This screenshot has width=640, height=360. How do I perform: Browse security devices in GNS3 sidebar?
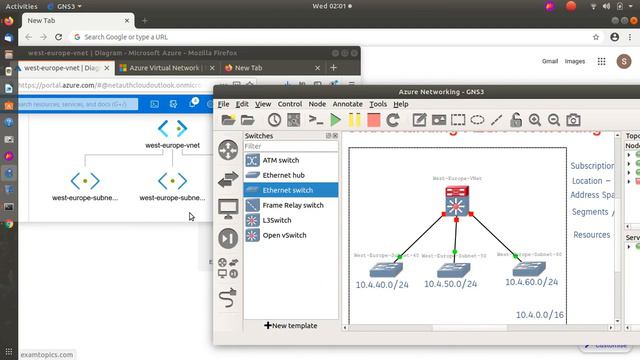(x=228, y=238)
